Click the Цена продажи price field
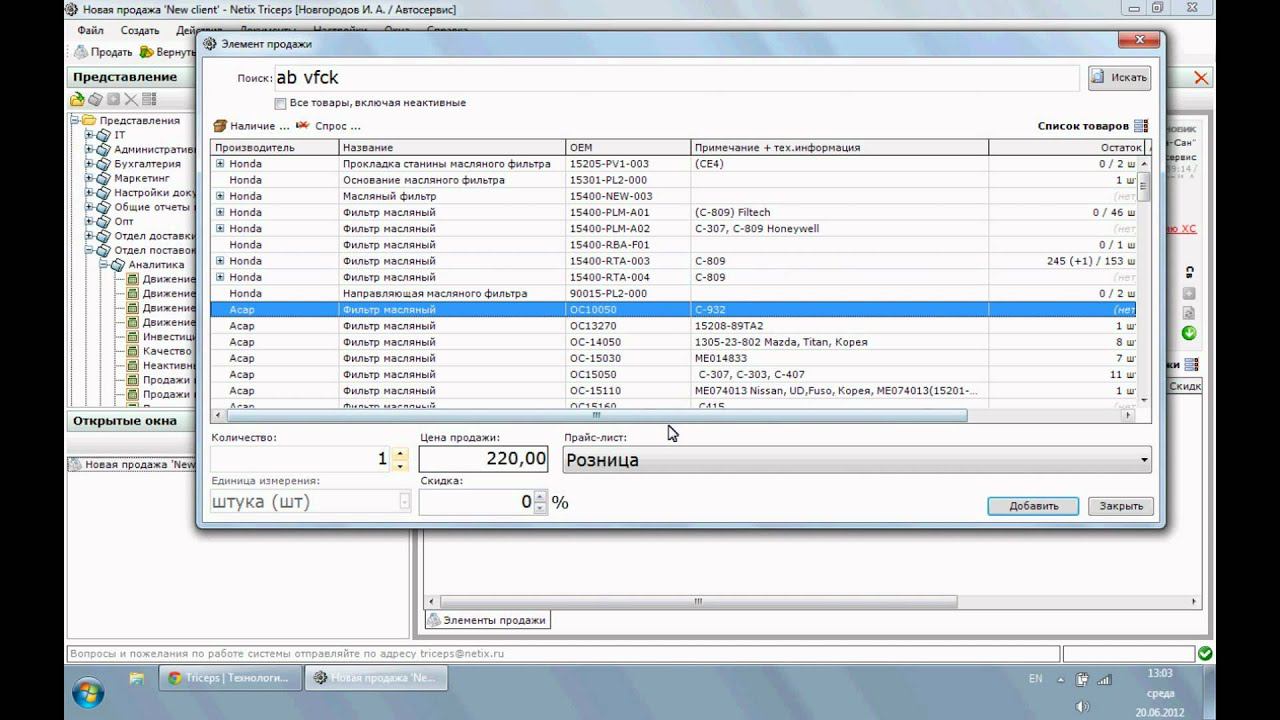Screen dimensions: 1280x720 (x=484, y=459)
